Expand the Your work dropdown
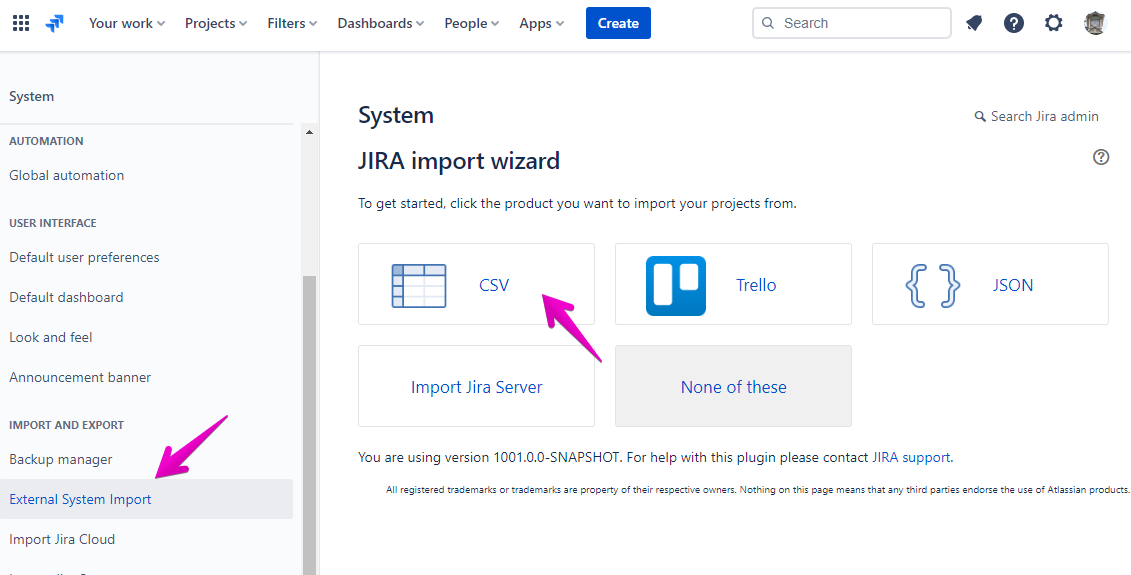This screenshot has width=1131, height=575. point(127,23)
